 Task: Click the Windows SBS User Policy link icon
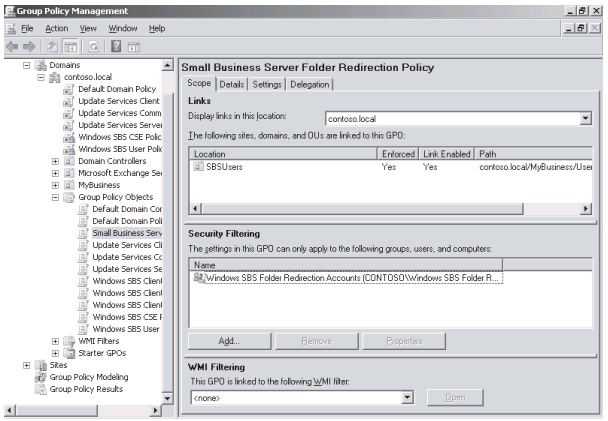(x=69, y=149)
